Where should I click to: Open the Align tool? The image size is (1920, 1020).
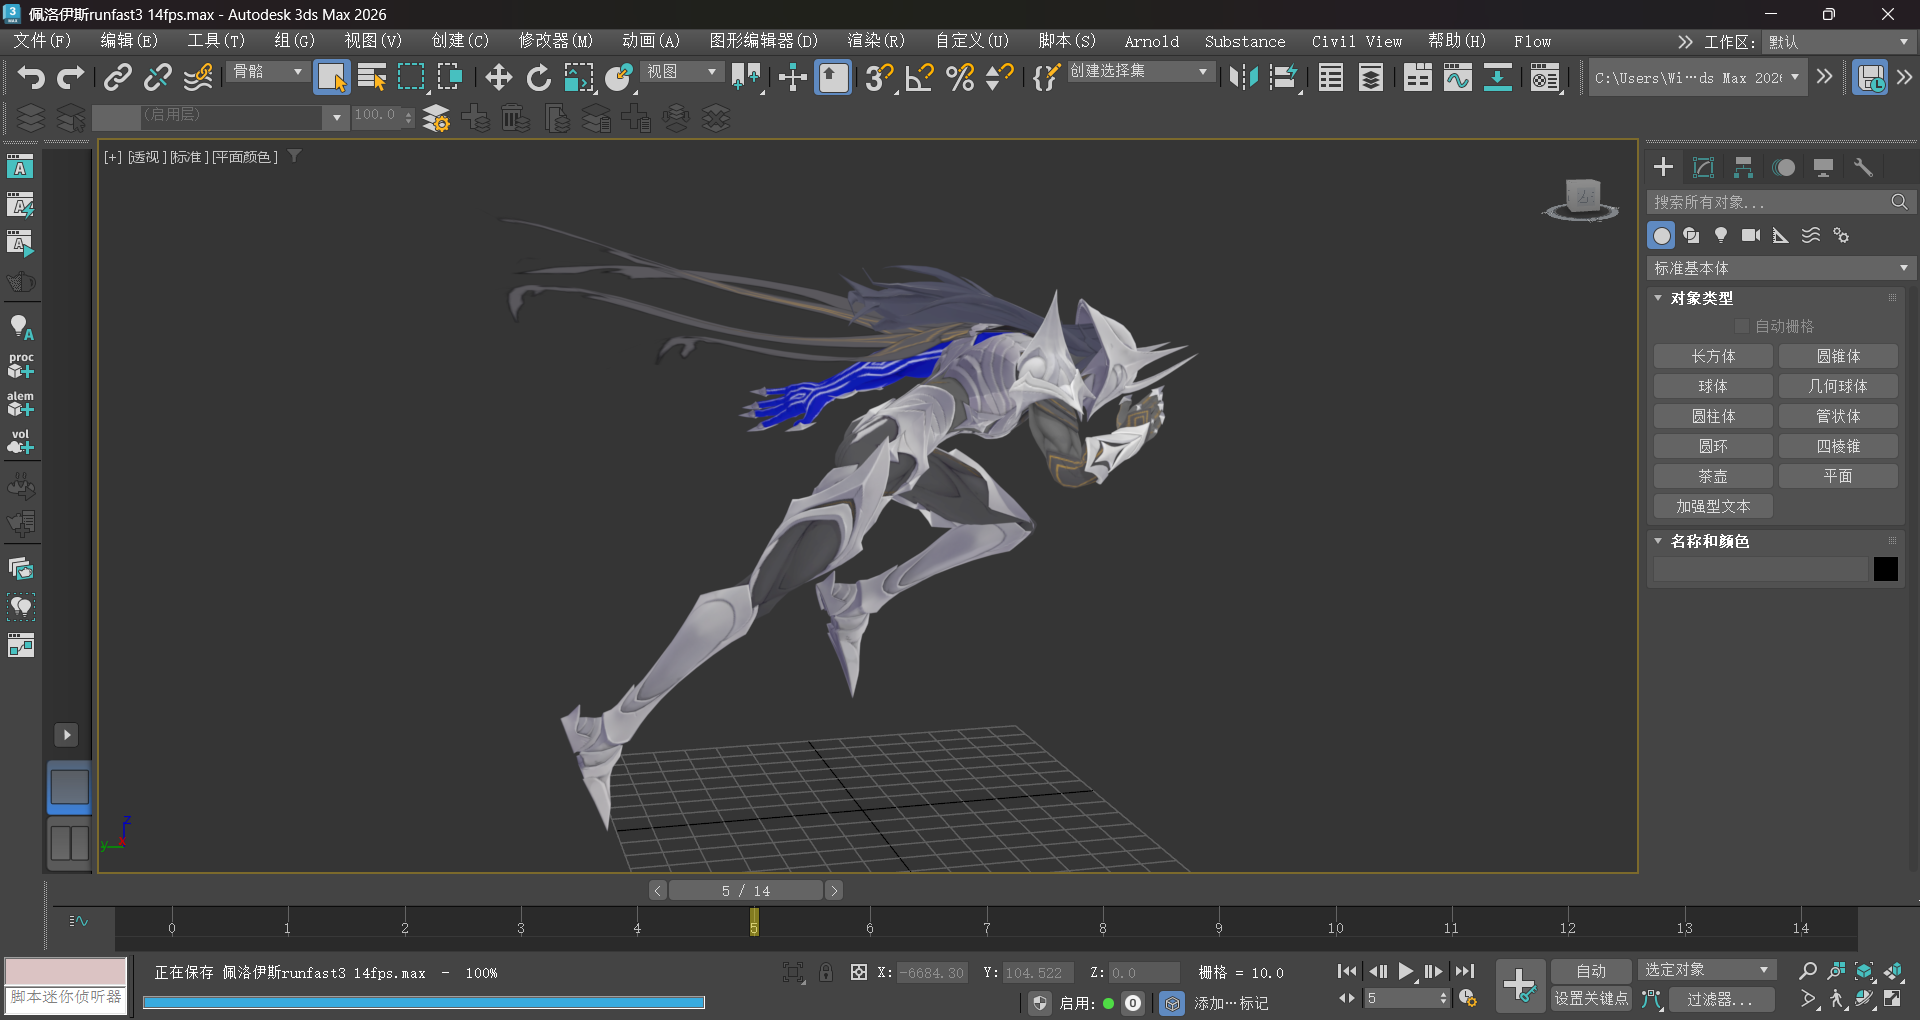pyautogui.click(x=1284, y=77)
